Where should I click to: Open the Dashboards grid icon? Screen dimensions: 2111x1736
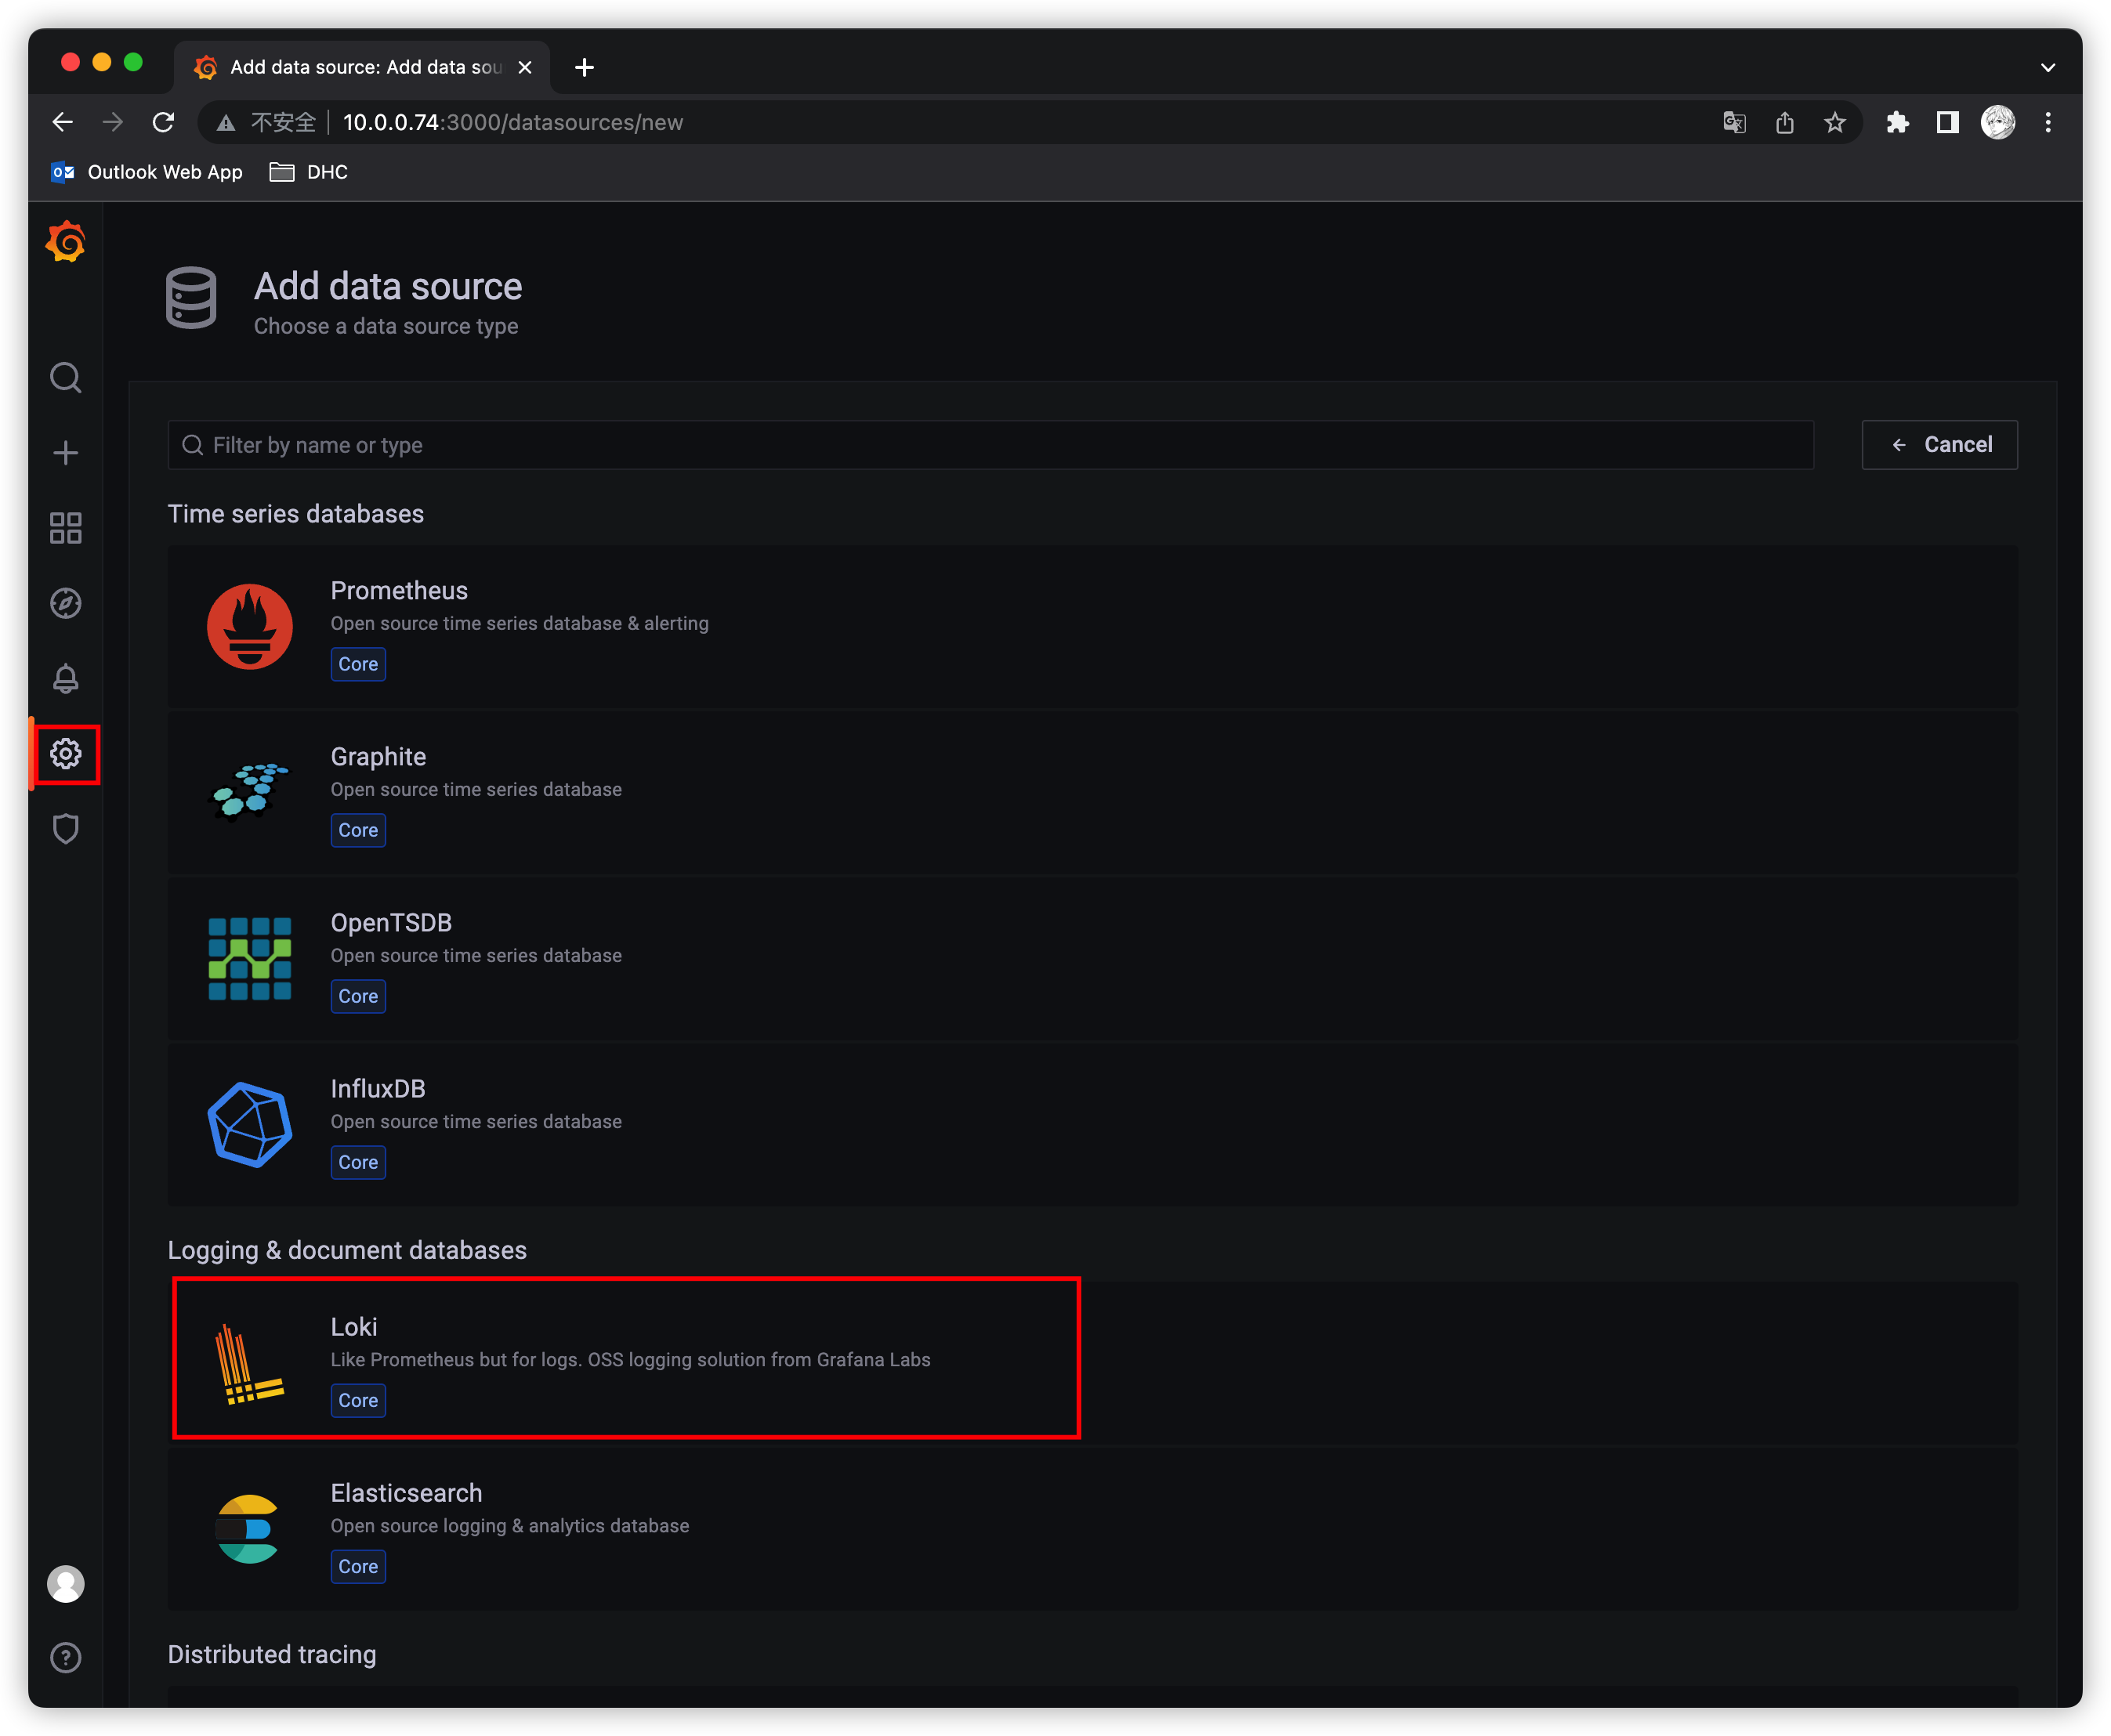[66, 528]
